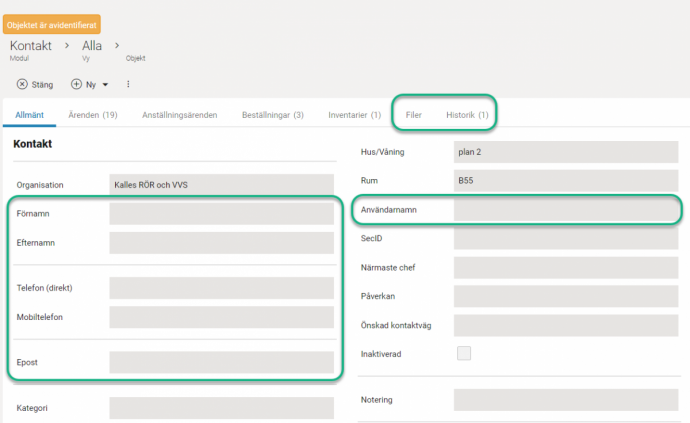Click the Ny plus icon
The width and height of the screenshot is (690, 423).
pyautogui.click(x=76, y=84)
